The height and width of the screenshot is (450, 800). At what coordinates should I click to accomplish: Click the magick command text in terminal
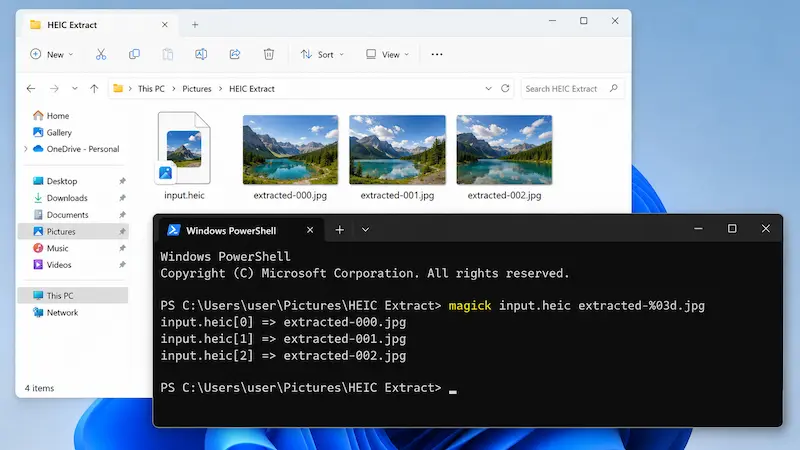click(x=470, y=306)
